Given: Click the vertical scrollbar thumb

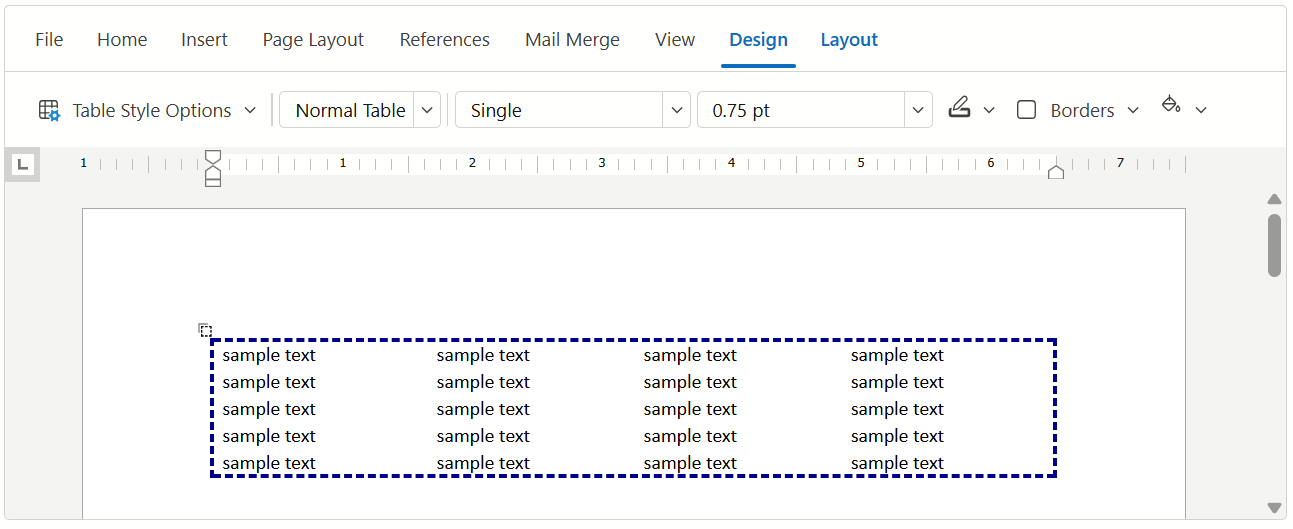Looking at the screenshot, I should click(x=1274, y=245).
